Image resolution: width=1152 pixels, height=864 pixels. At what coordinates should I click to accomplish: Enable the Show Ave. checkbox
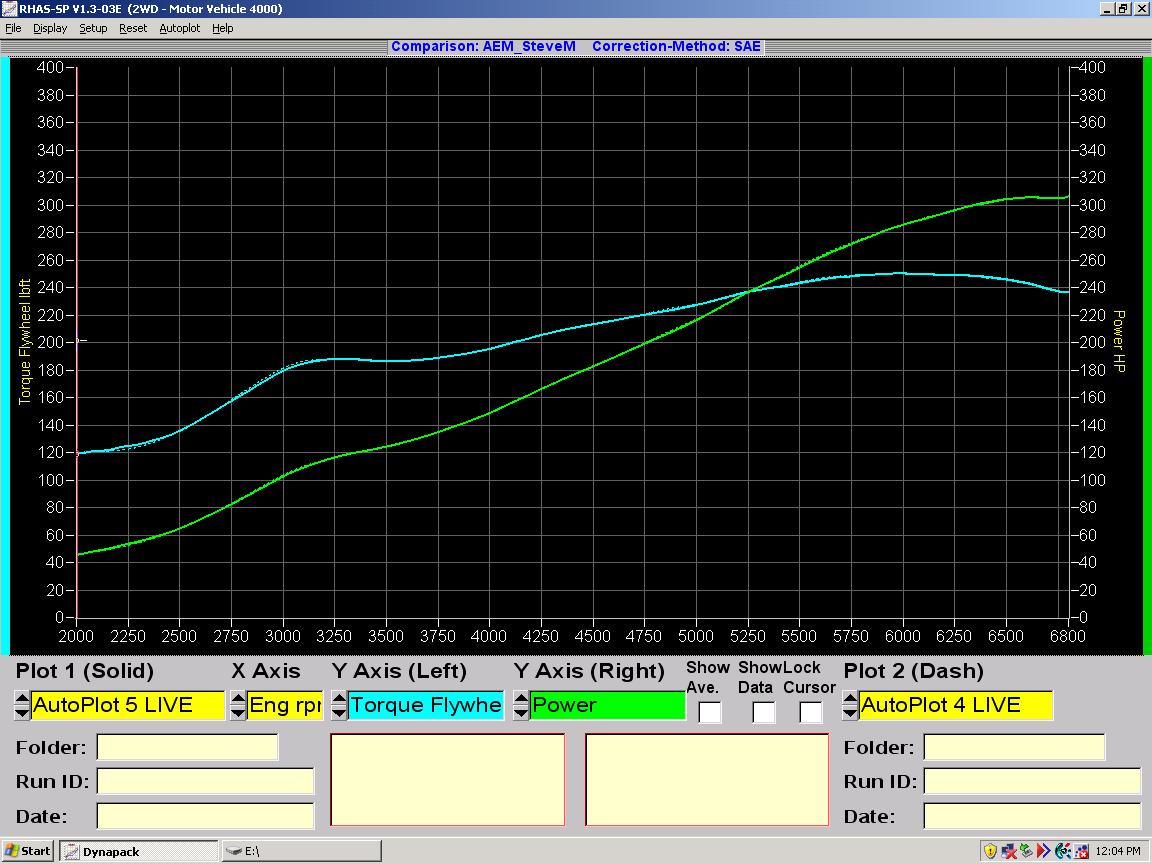pos(709,712)
